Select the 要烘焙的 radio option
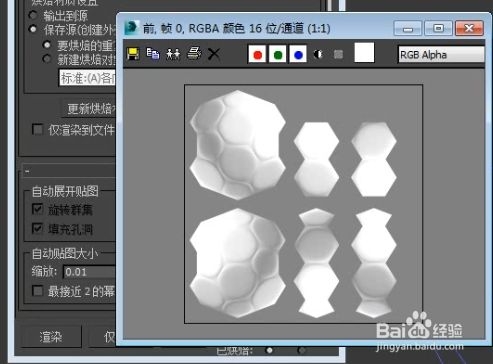The image size is (493, 364). click(47, 45)
